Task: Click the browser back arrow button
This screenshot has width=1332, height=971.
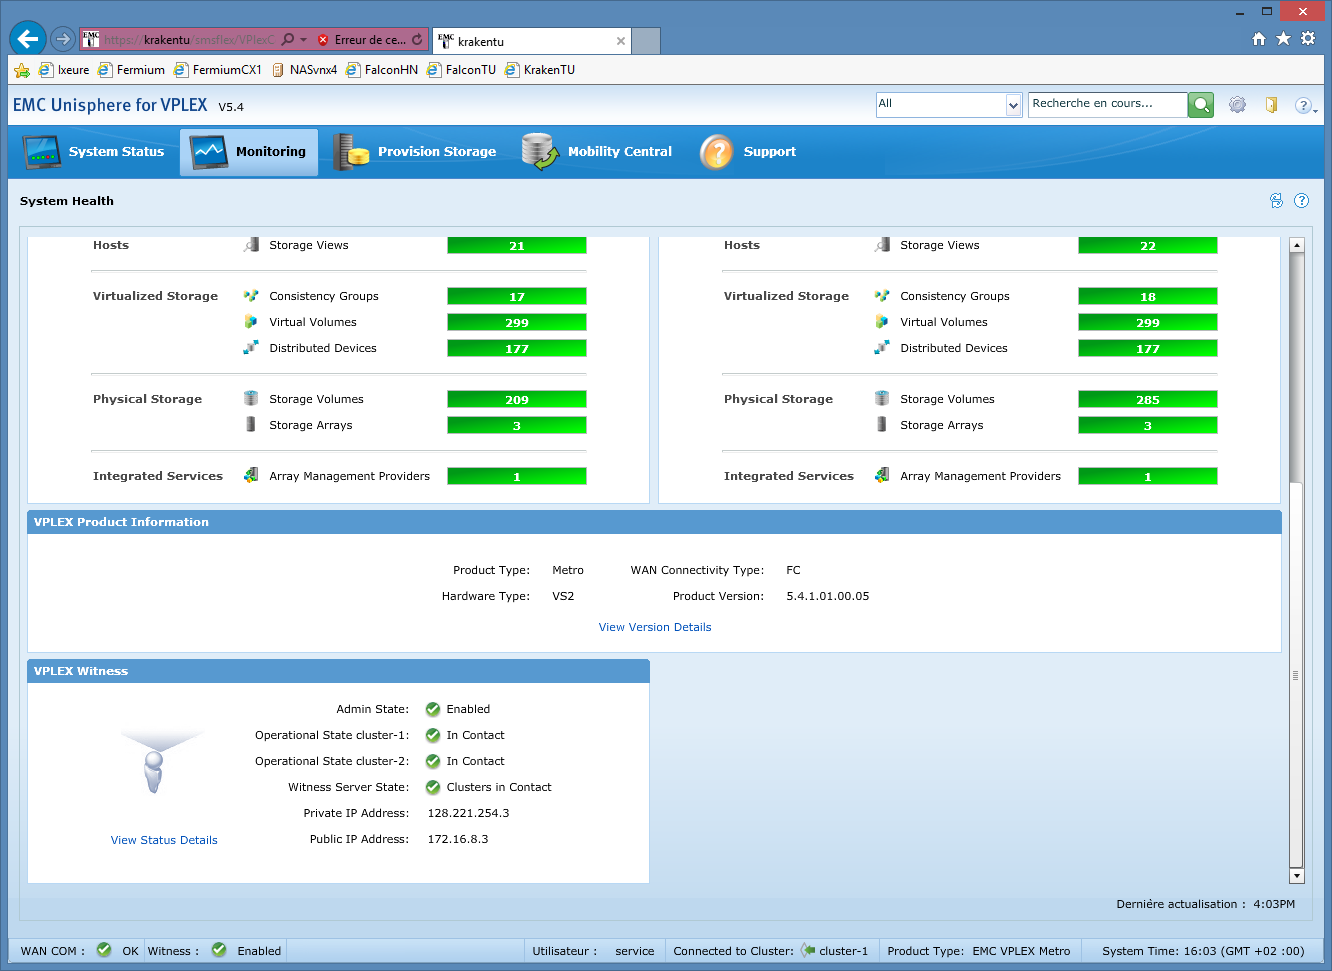Action: (28, 39)
